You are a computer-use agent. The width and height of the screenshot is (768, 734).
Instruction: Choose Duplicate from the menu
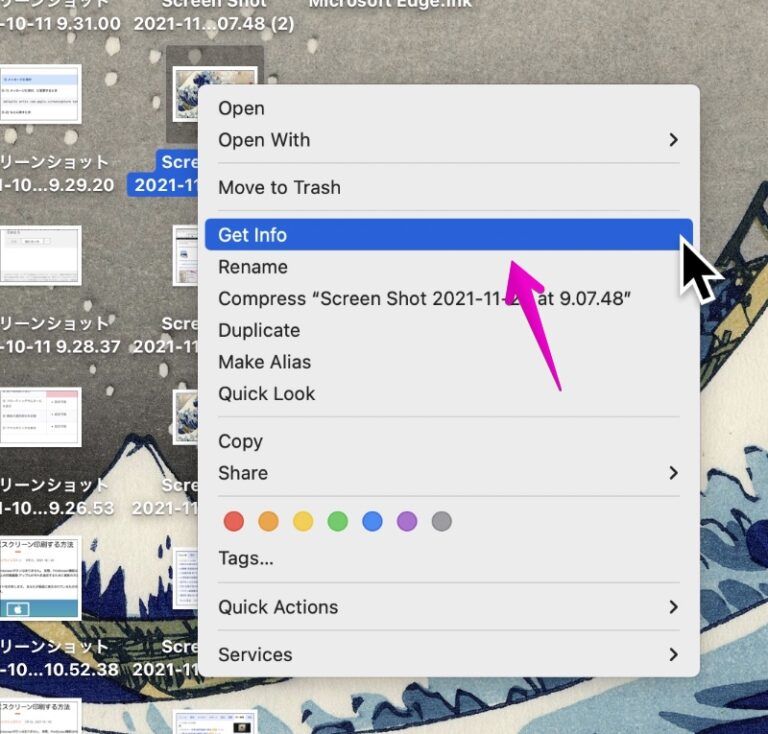[x=448, y=331]
